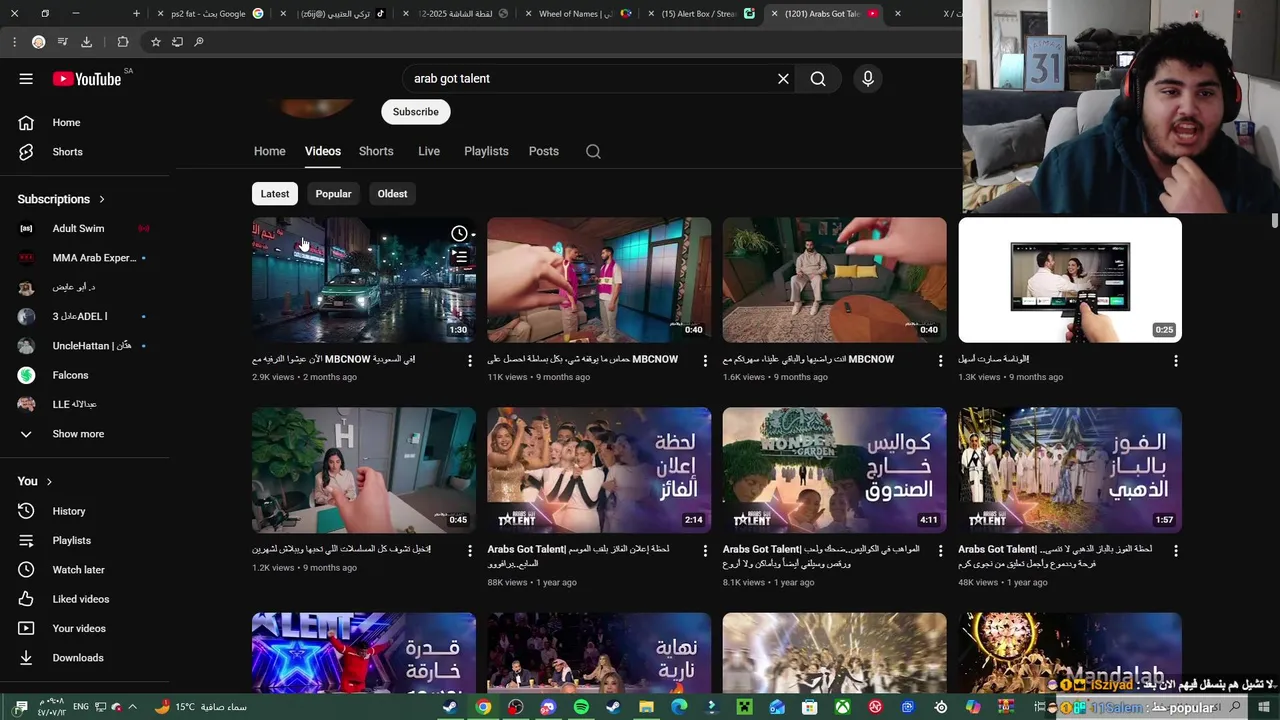This screenshot has height=720, width=1280.
Task: Clear the search box with the X
Action: point(783,79)
